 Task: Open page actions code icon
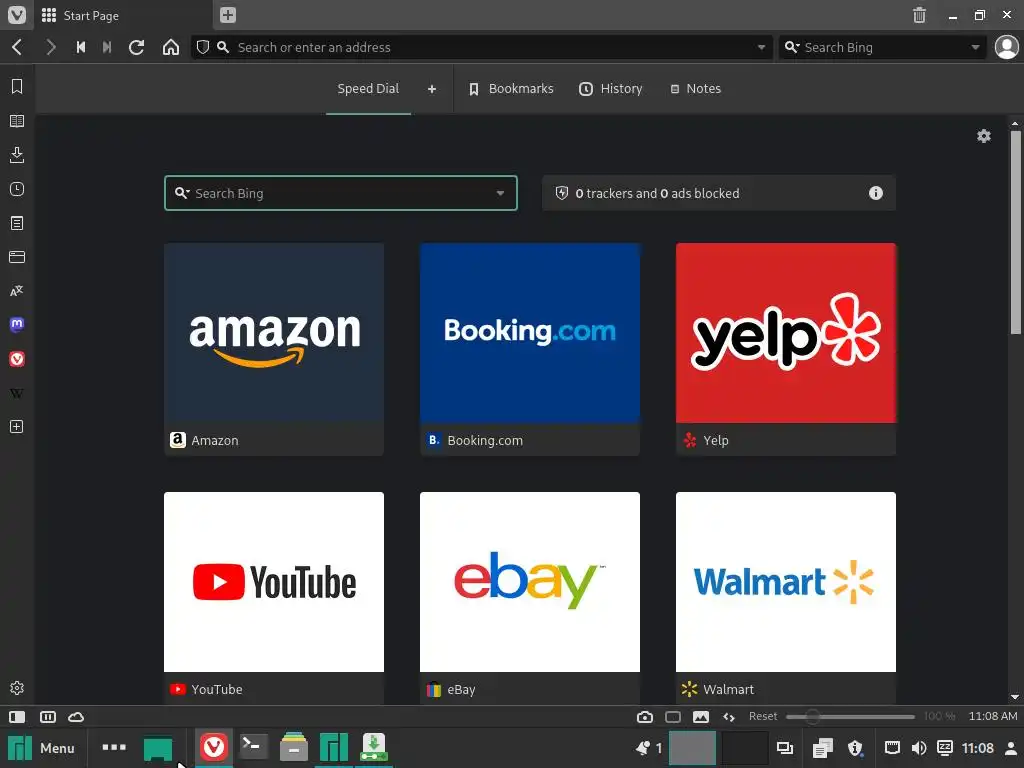729,717
